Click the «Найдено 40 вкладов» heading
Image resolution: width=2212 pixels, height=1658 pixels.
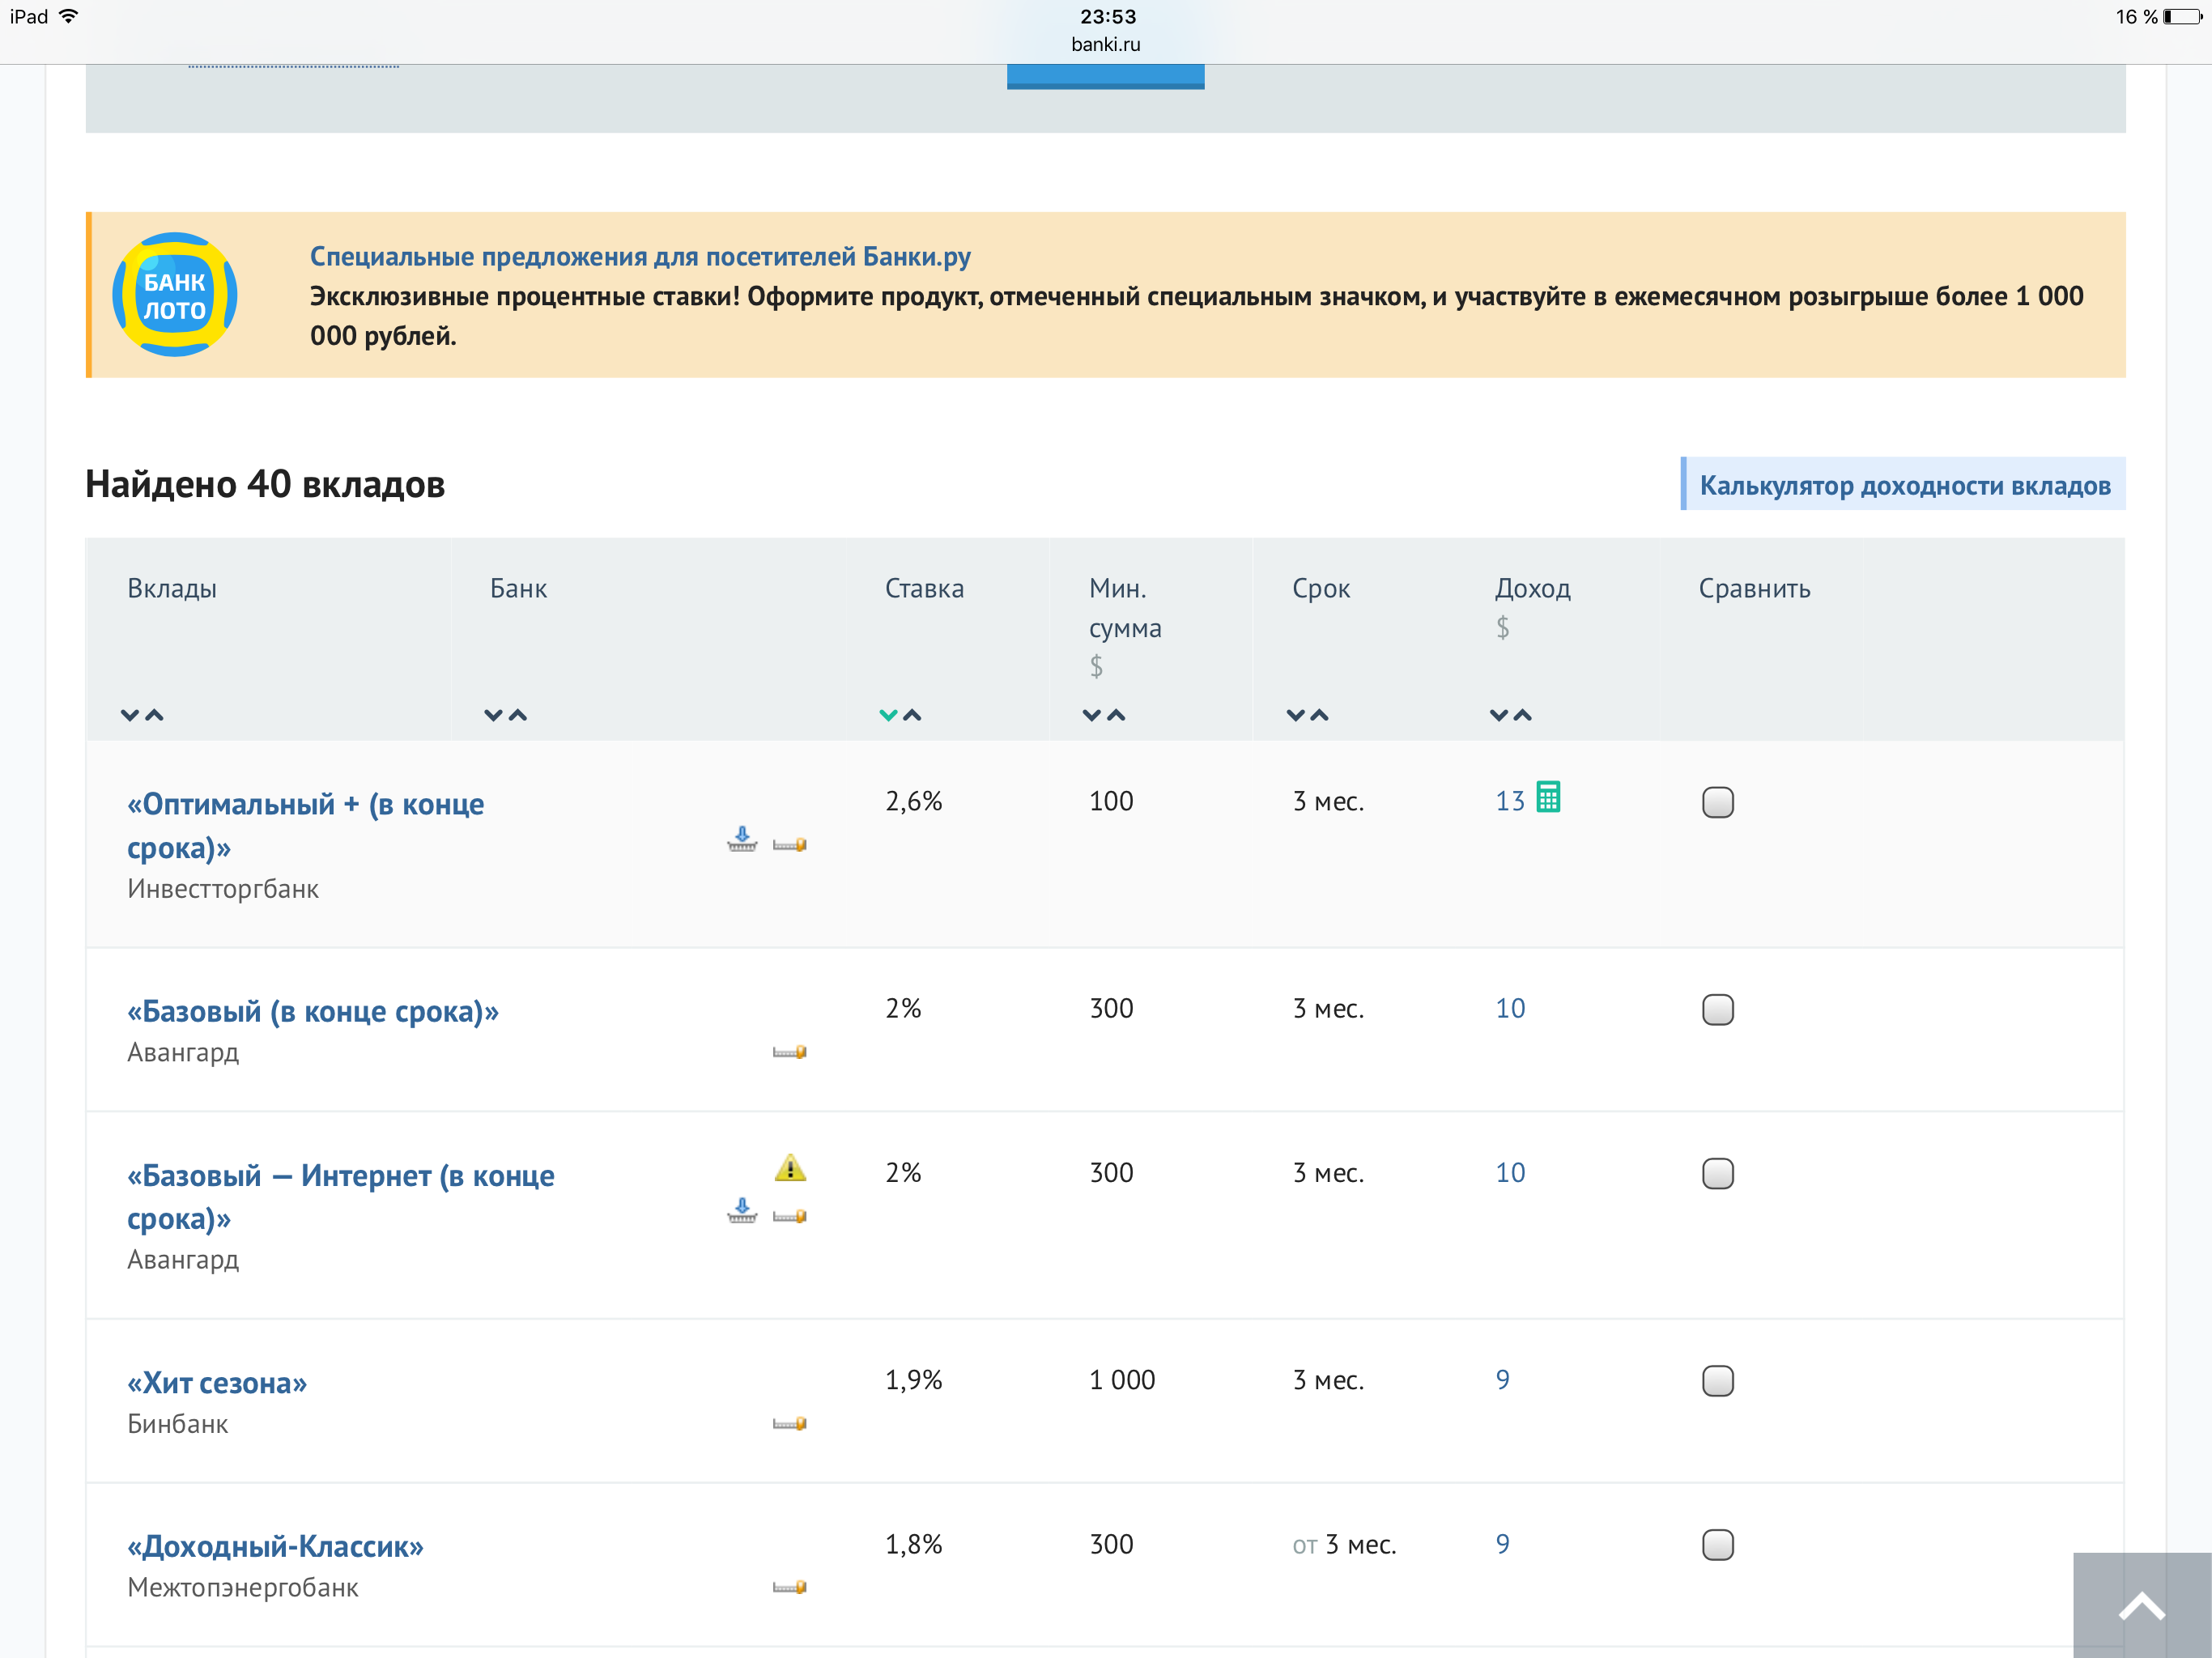[x=265, y=484]
